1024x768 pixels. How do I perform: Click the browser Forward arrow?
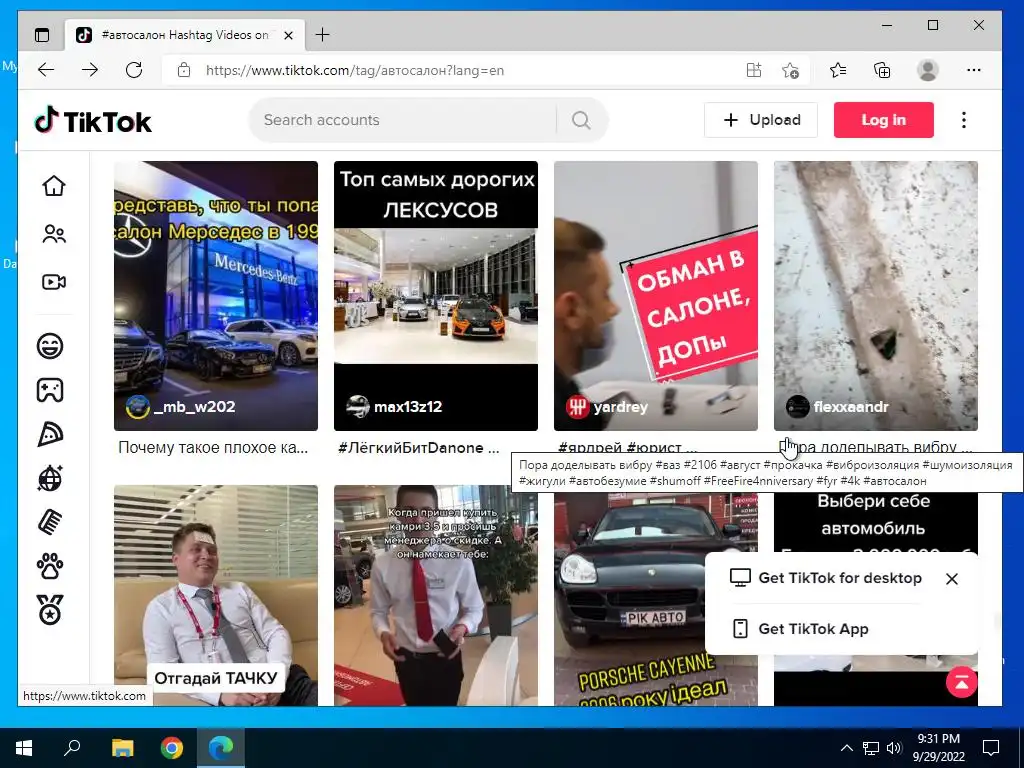89,70
